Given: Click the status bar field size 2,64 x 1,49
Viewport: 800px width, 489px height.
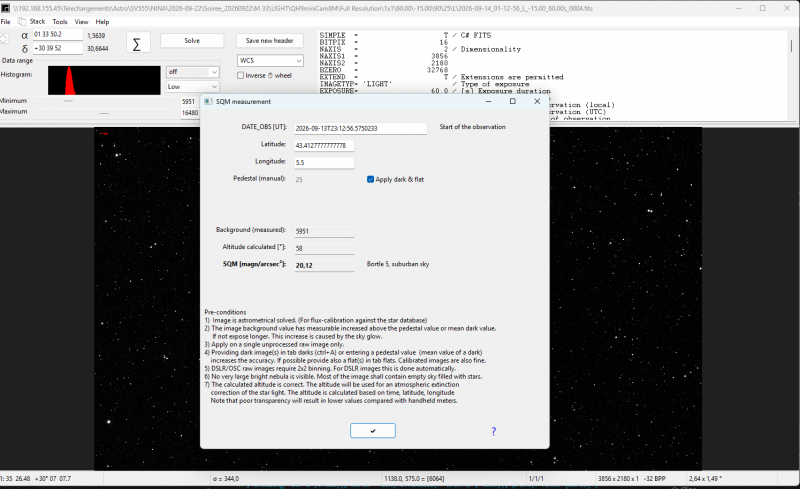Looking at the screenshot, I should 705,479.
